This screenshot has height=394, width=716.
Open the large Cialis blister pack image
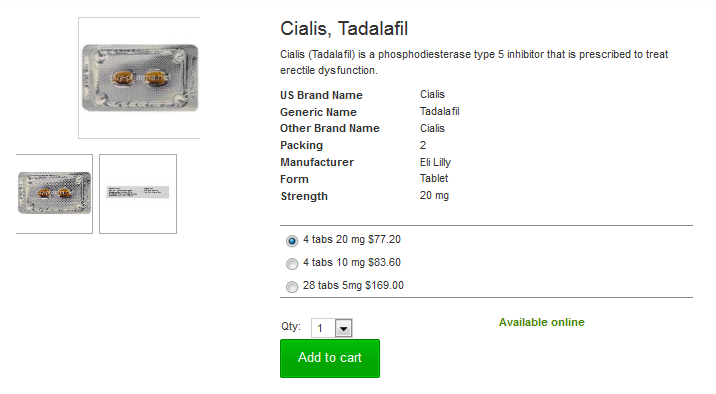[x=139, y=78]
